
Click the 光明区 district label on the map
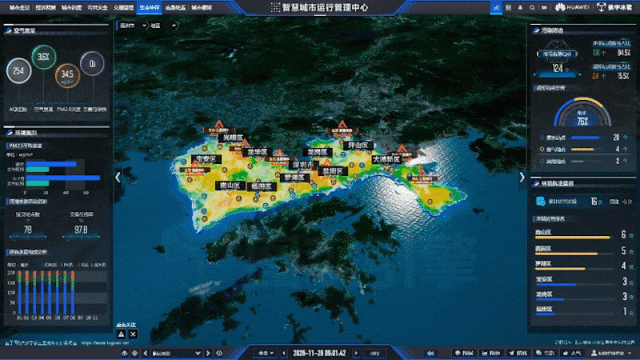pyautogui.click(x=233, y=138)
